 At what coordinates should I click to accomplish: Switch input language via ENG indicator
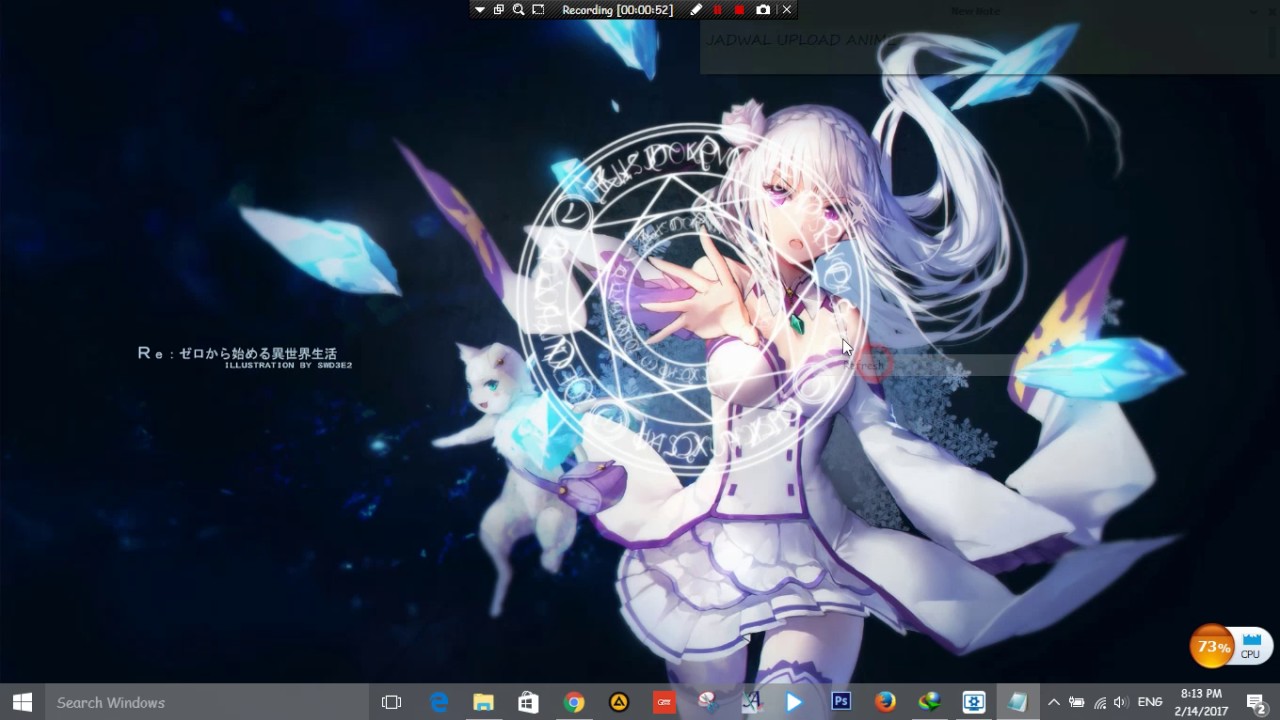1150,702
